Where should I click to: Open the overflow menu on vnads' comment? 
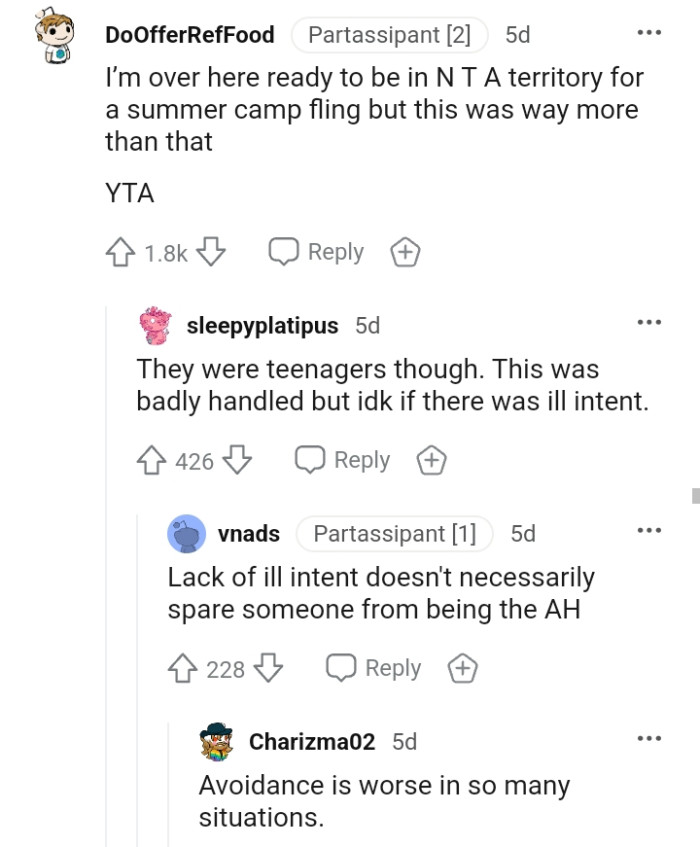pos(651,530)
